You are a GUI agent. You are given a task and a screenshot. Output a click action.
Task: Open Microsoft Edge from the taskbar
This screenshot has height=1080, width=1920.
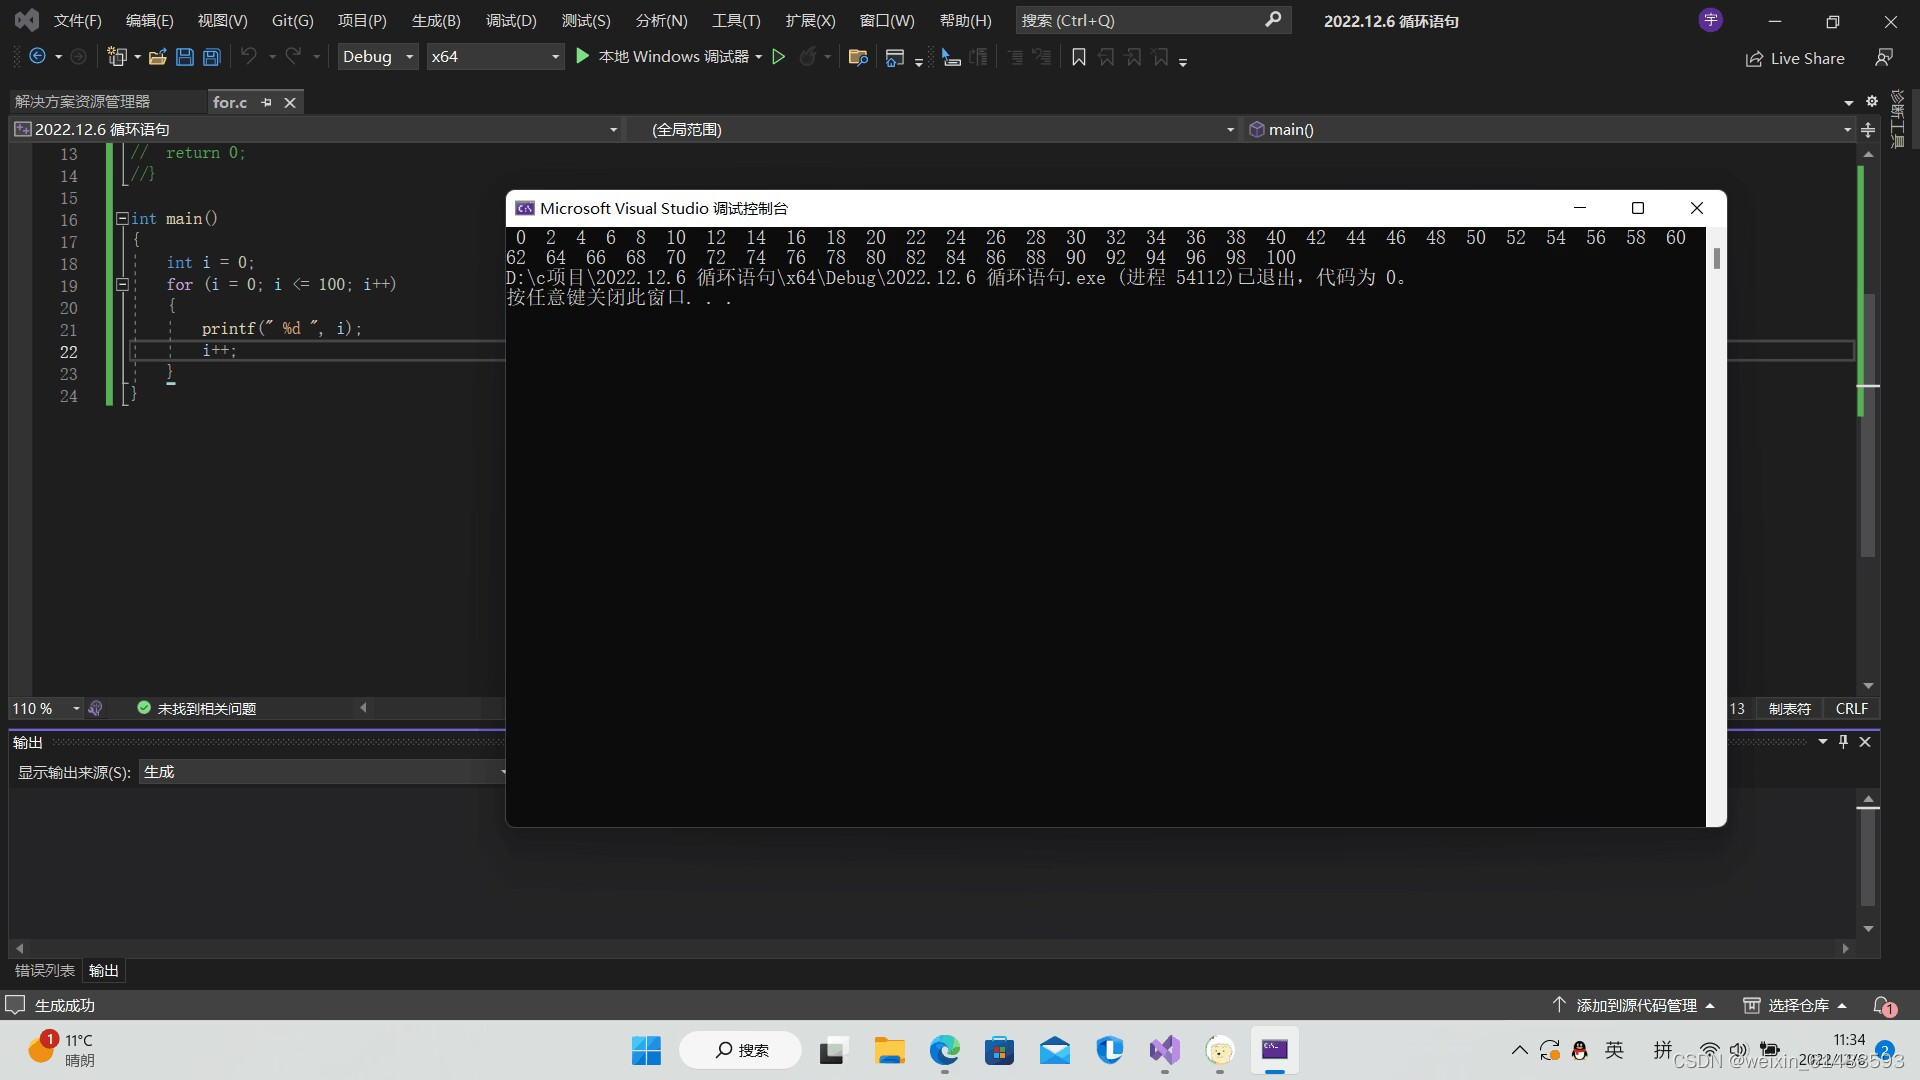pos(944,1050)
